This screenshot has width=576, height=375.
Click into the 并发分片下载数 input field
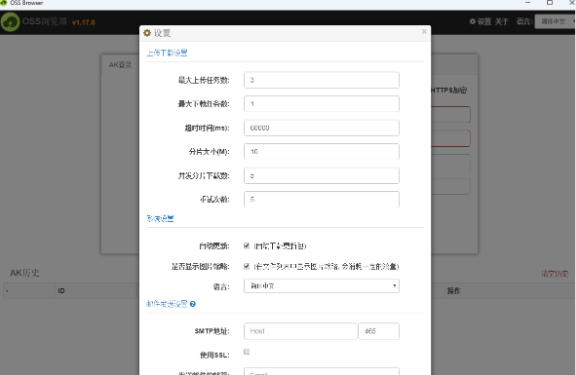321,176
